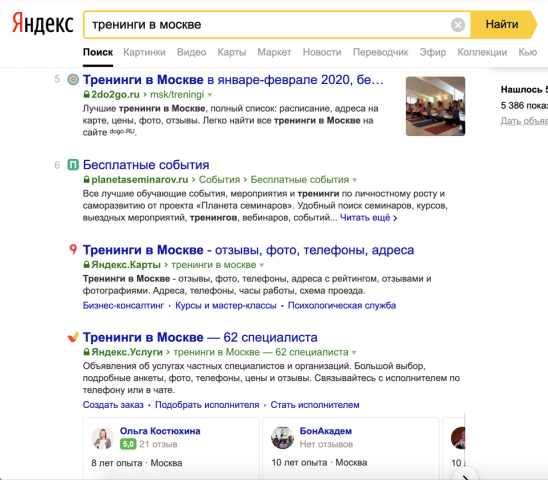
Task: Open 'Тренинги в Москве - отзывы, фото, телефоны, адреса'
Action: 248,250
